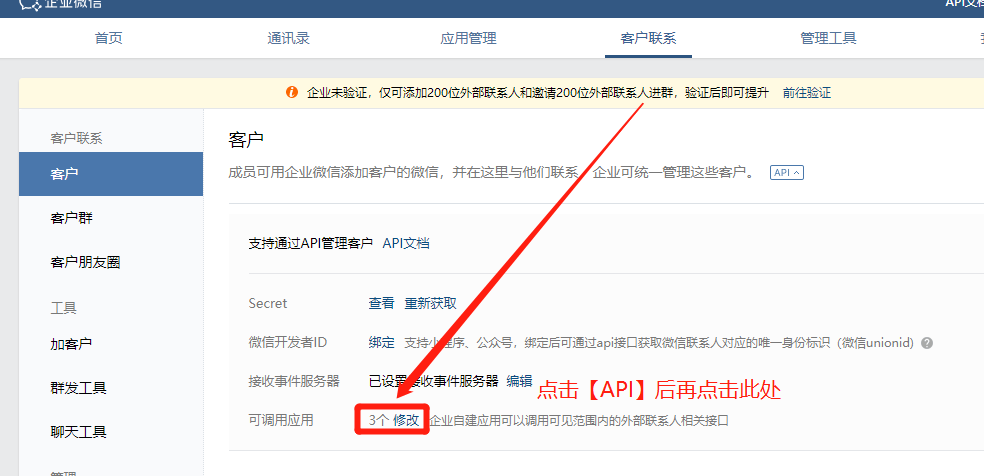Go to the 应用管理 tab

(468, 38)
